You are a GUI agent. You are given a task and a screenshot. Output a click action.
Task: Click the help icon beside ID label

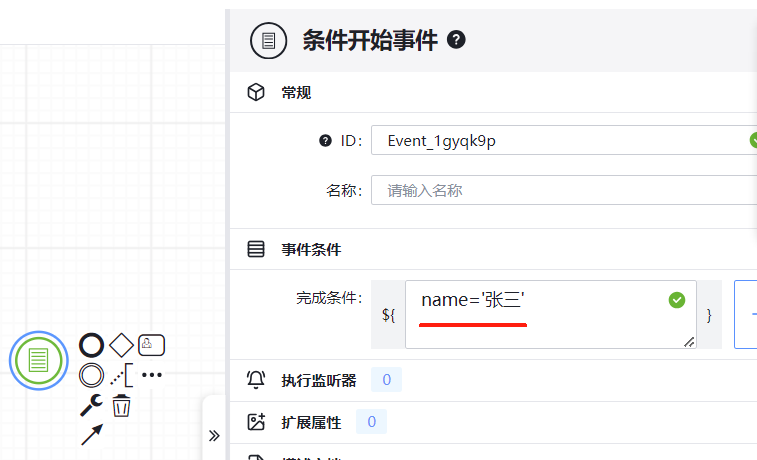[325, 140]
